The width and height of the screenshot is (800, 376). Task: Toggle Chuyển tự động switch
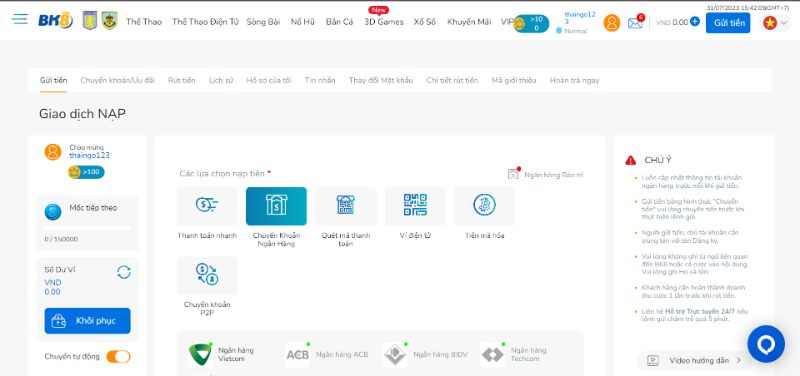pos(118,357)
